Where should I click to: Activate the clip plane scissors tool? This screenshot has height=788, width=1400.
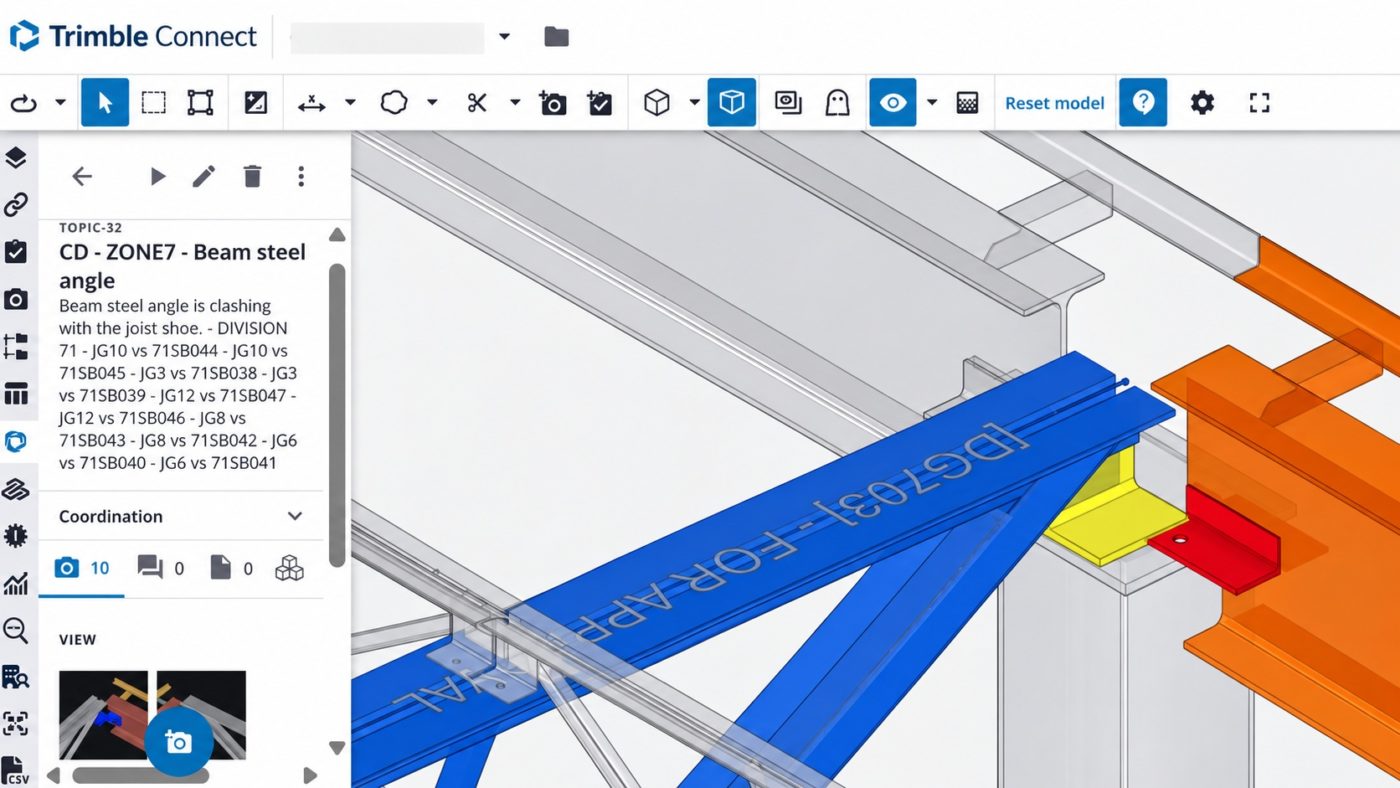coord(477,102)
